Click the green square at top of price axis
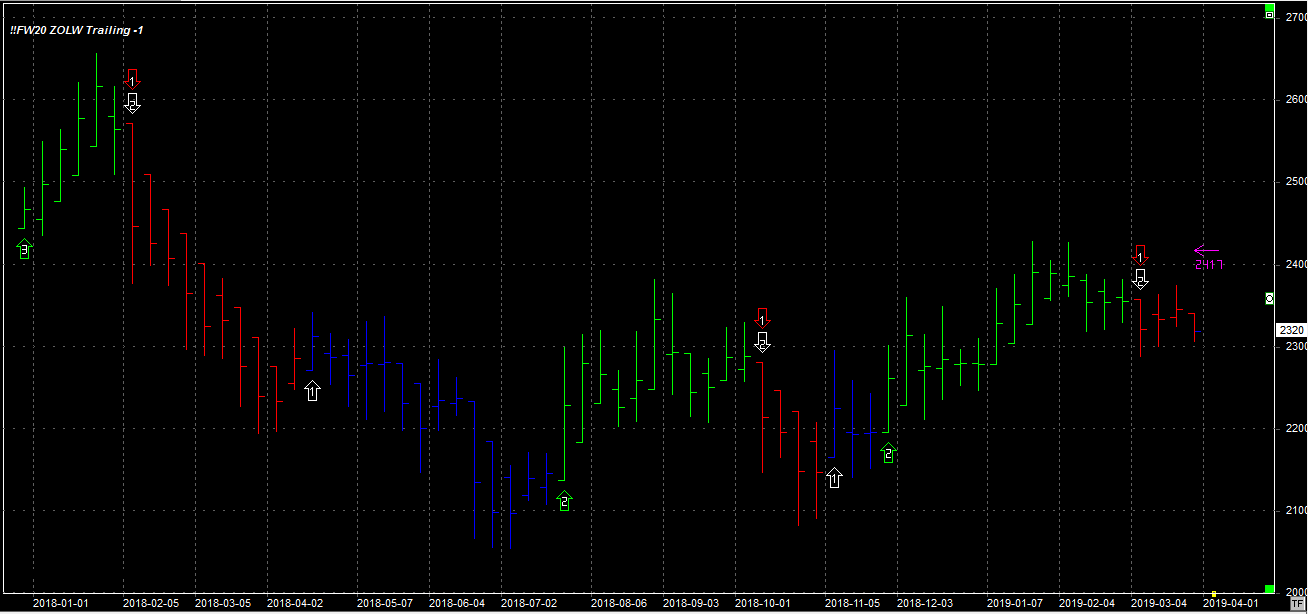The width and height of the screenshot is (1308, 614). click(1270, 14)
